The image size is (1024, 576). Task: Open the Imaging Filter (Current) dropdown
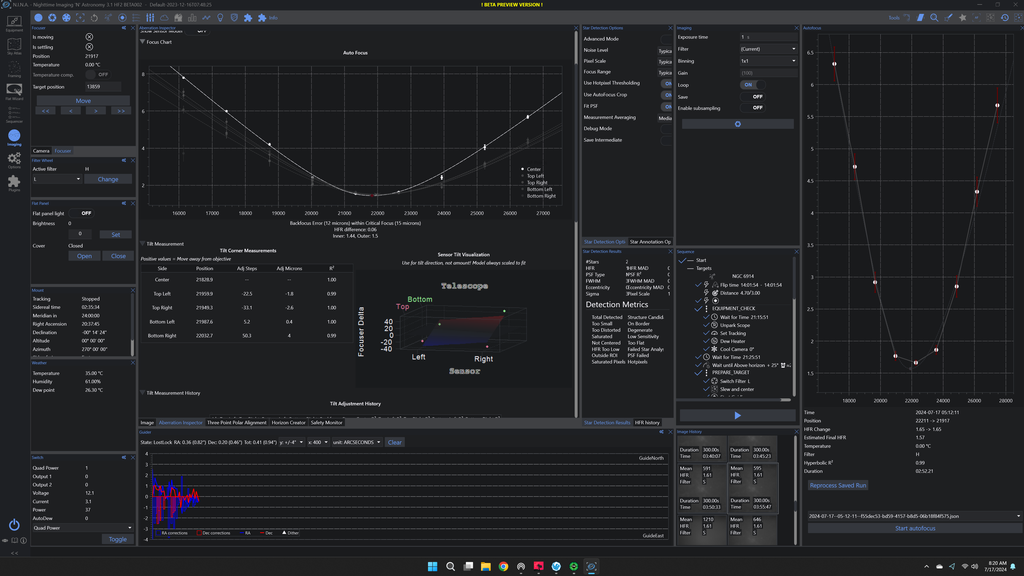[768, 49]
